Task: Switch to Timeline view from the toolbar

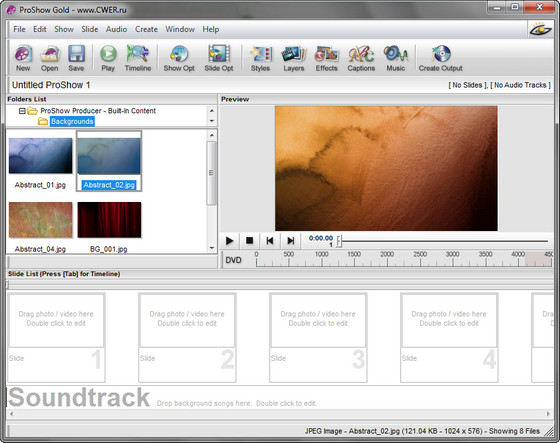Action: tap(138, 58)
